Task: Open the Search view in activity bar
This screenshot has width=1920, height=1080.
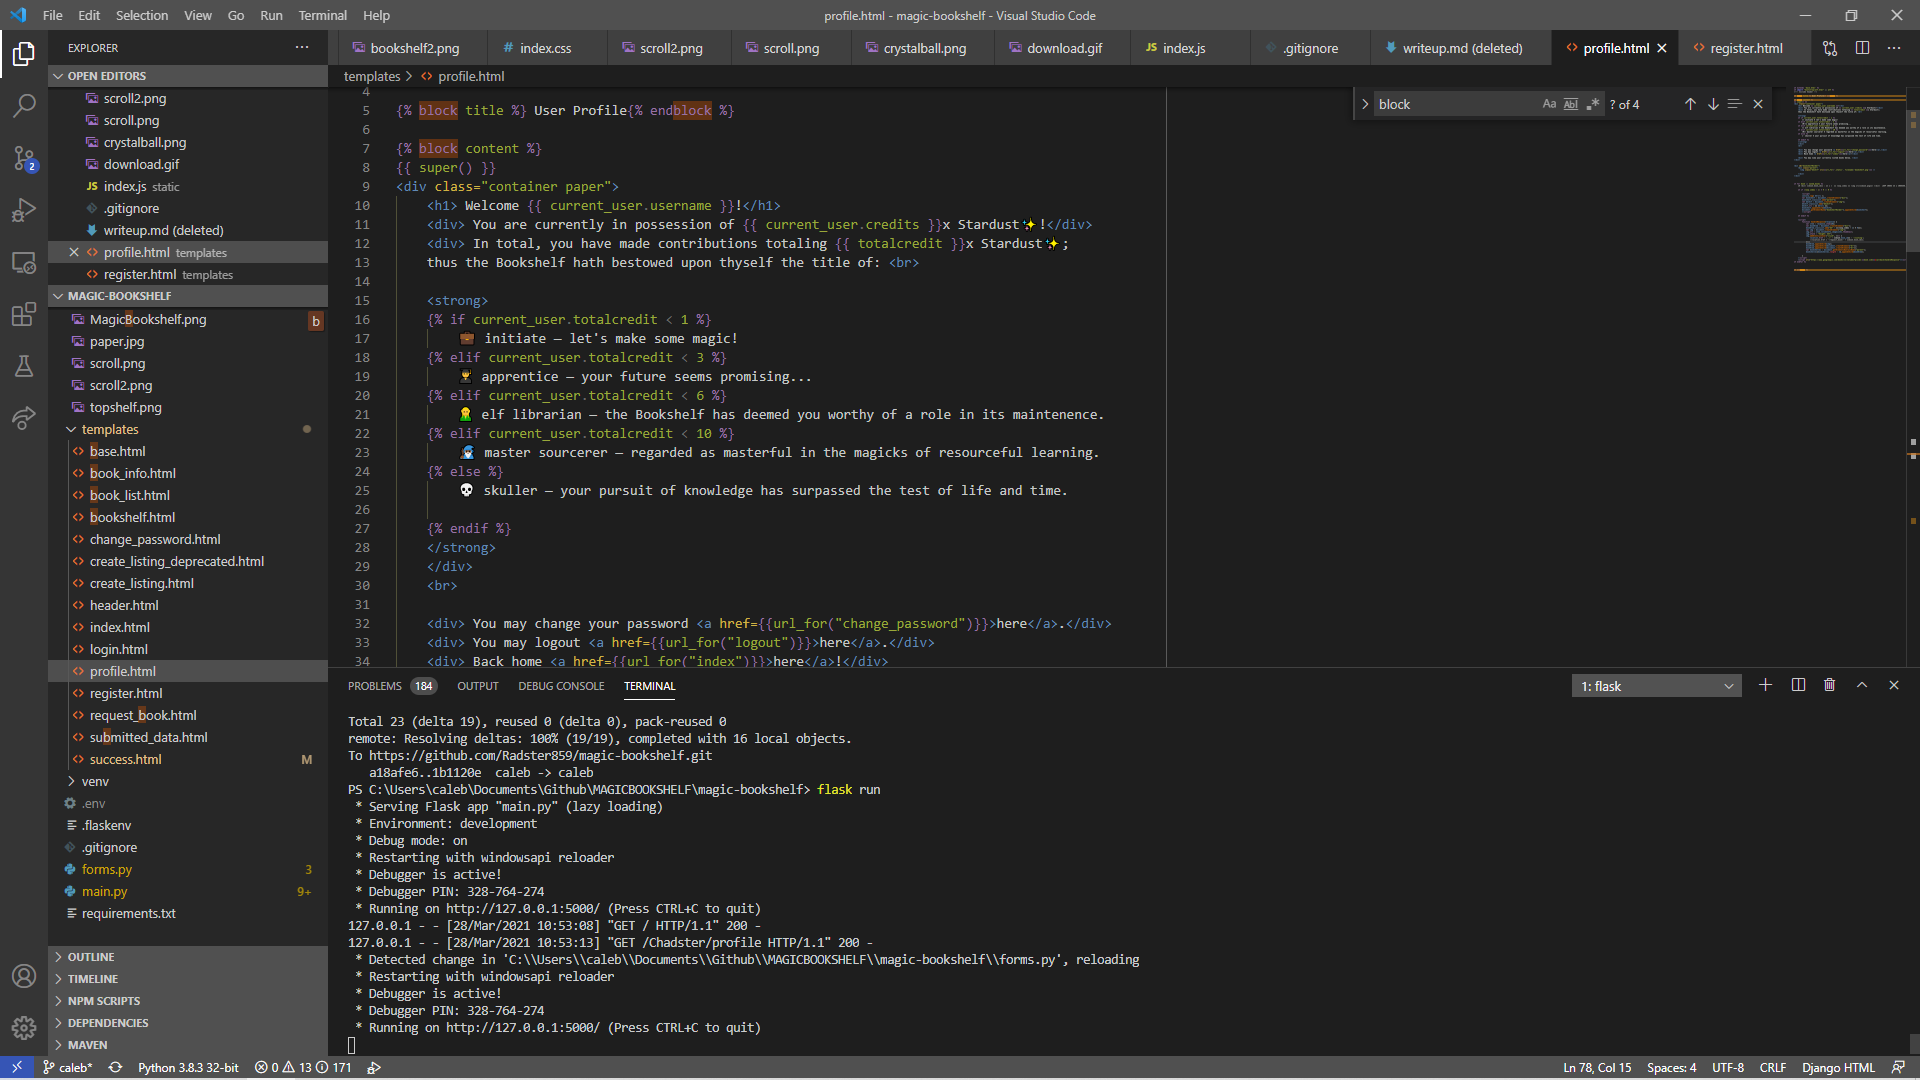Action: coord(24,105)
